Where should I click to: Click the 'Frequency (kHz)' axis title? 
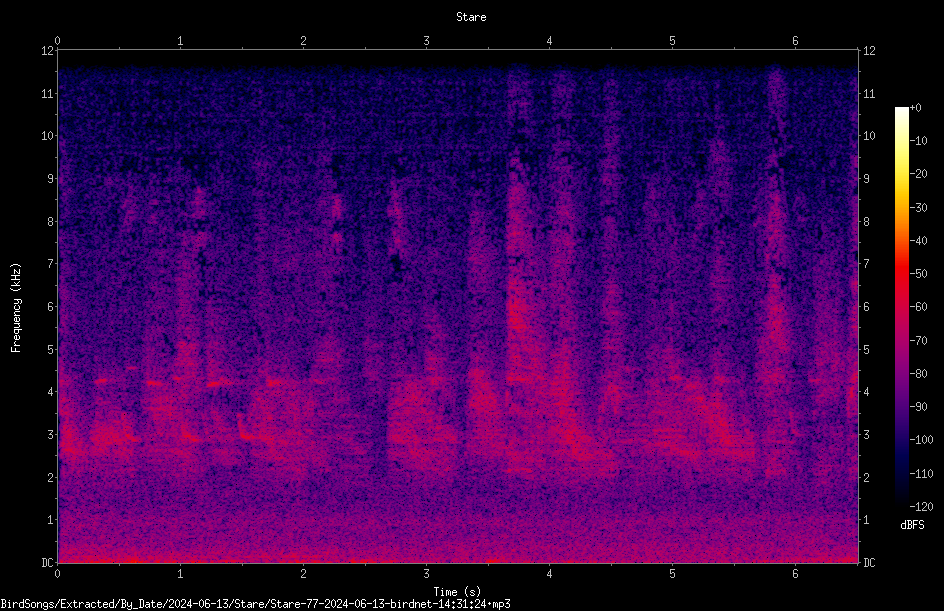tap(16, 308)
